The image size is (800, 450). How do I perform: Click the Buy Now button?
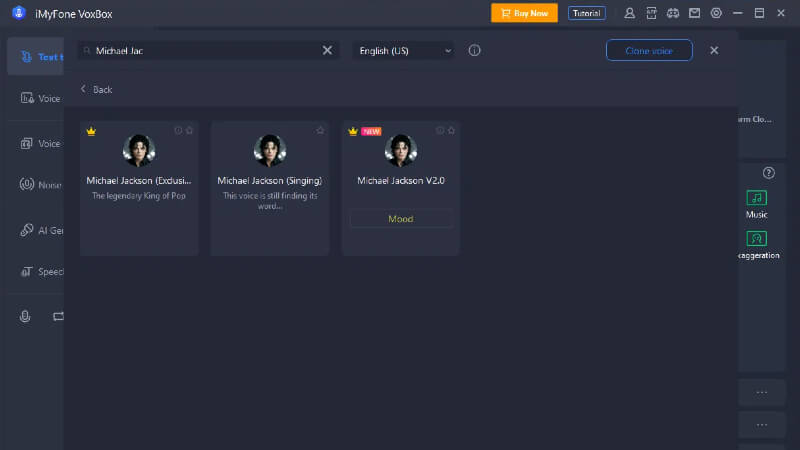(x=524, y=13)
